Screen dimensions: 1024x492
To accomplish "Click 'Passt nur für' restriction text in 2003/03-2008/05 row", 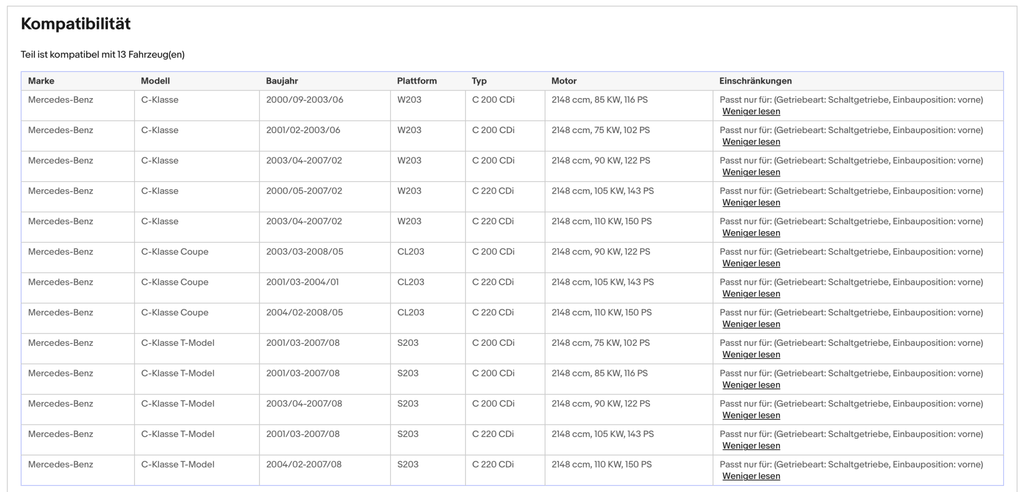I will 852,252.
